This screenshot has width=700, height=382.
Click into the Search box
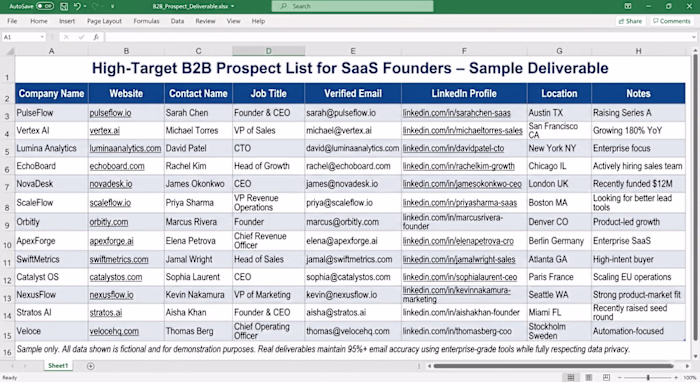pyautogui.click(x=352, y=6)
